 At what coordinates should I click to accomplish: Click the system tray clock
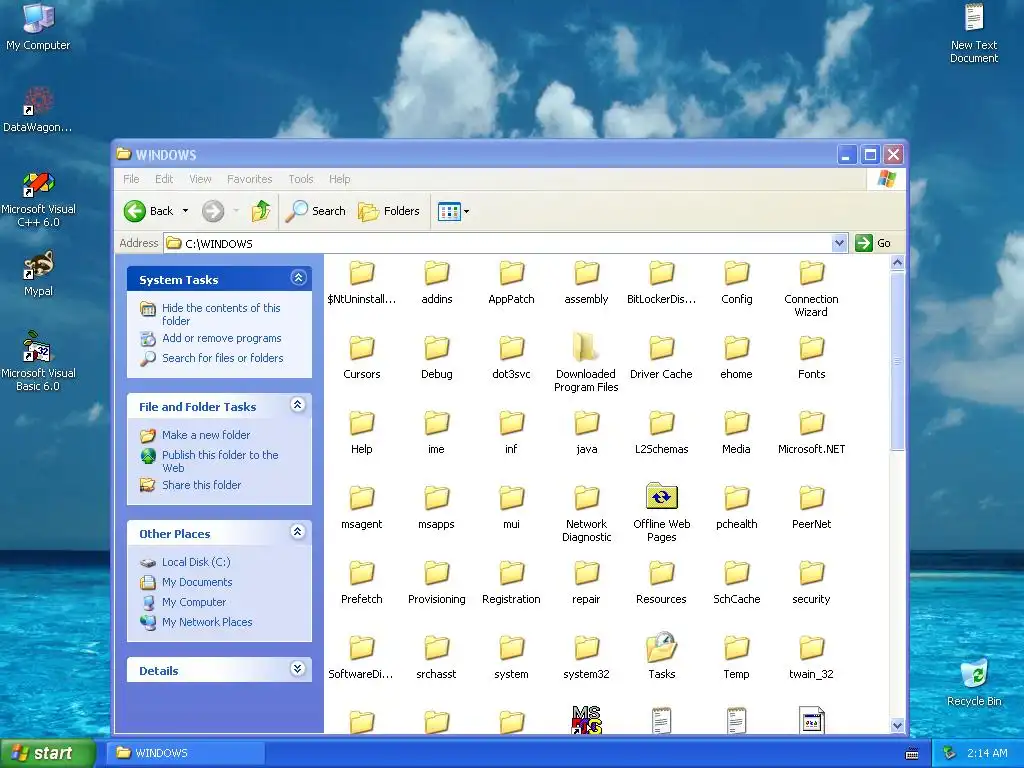(987, 753)
